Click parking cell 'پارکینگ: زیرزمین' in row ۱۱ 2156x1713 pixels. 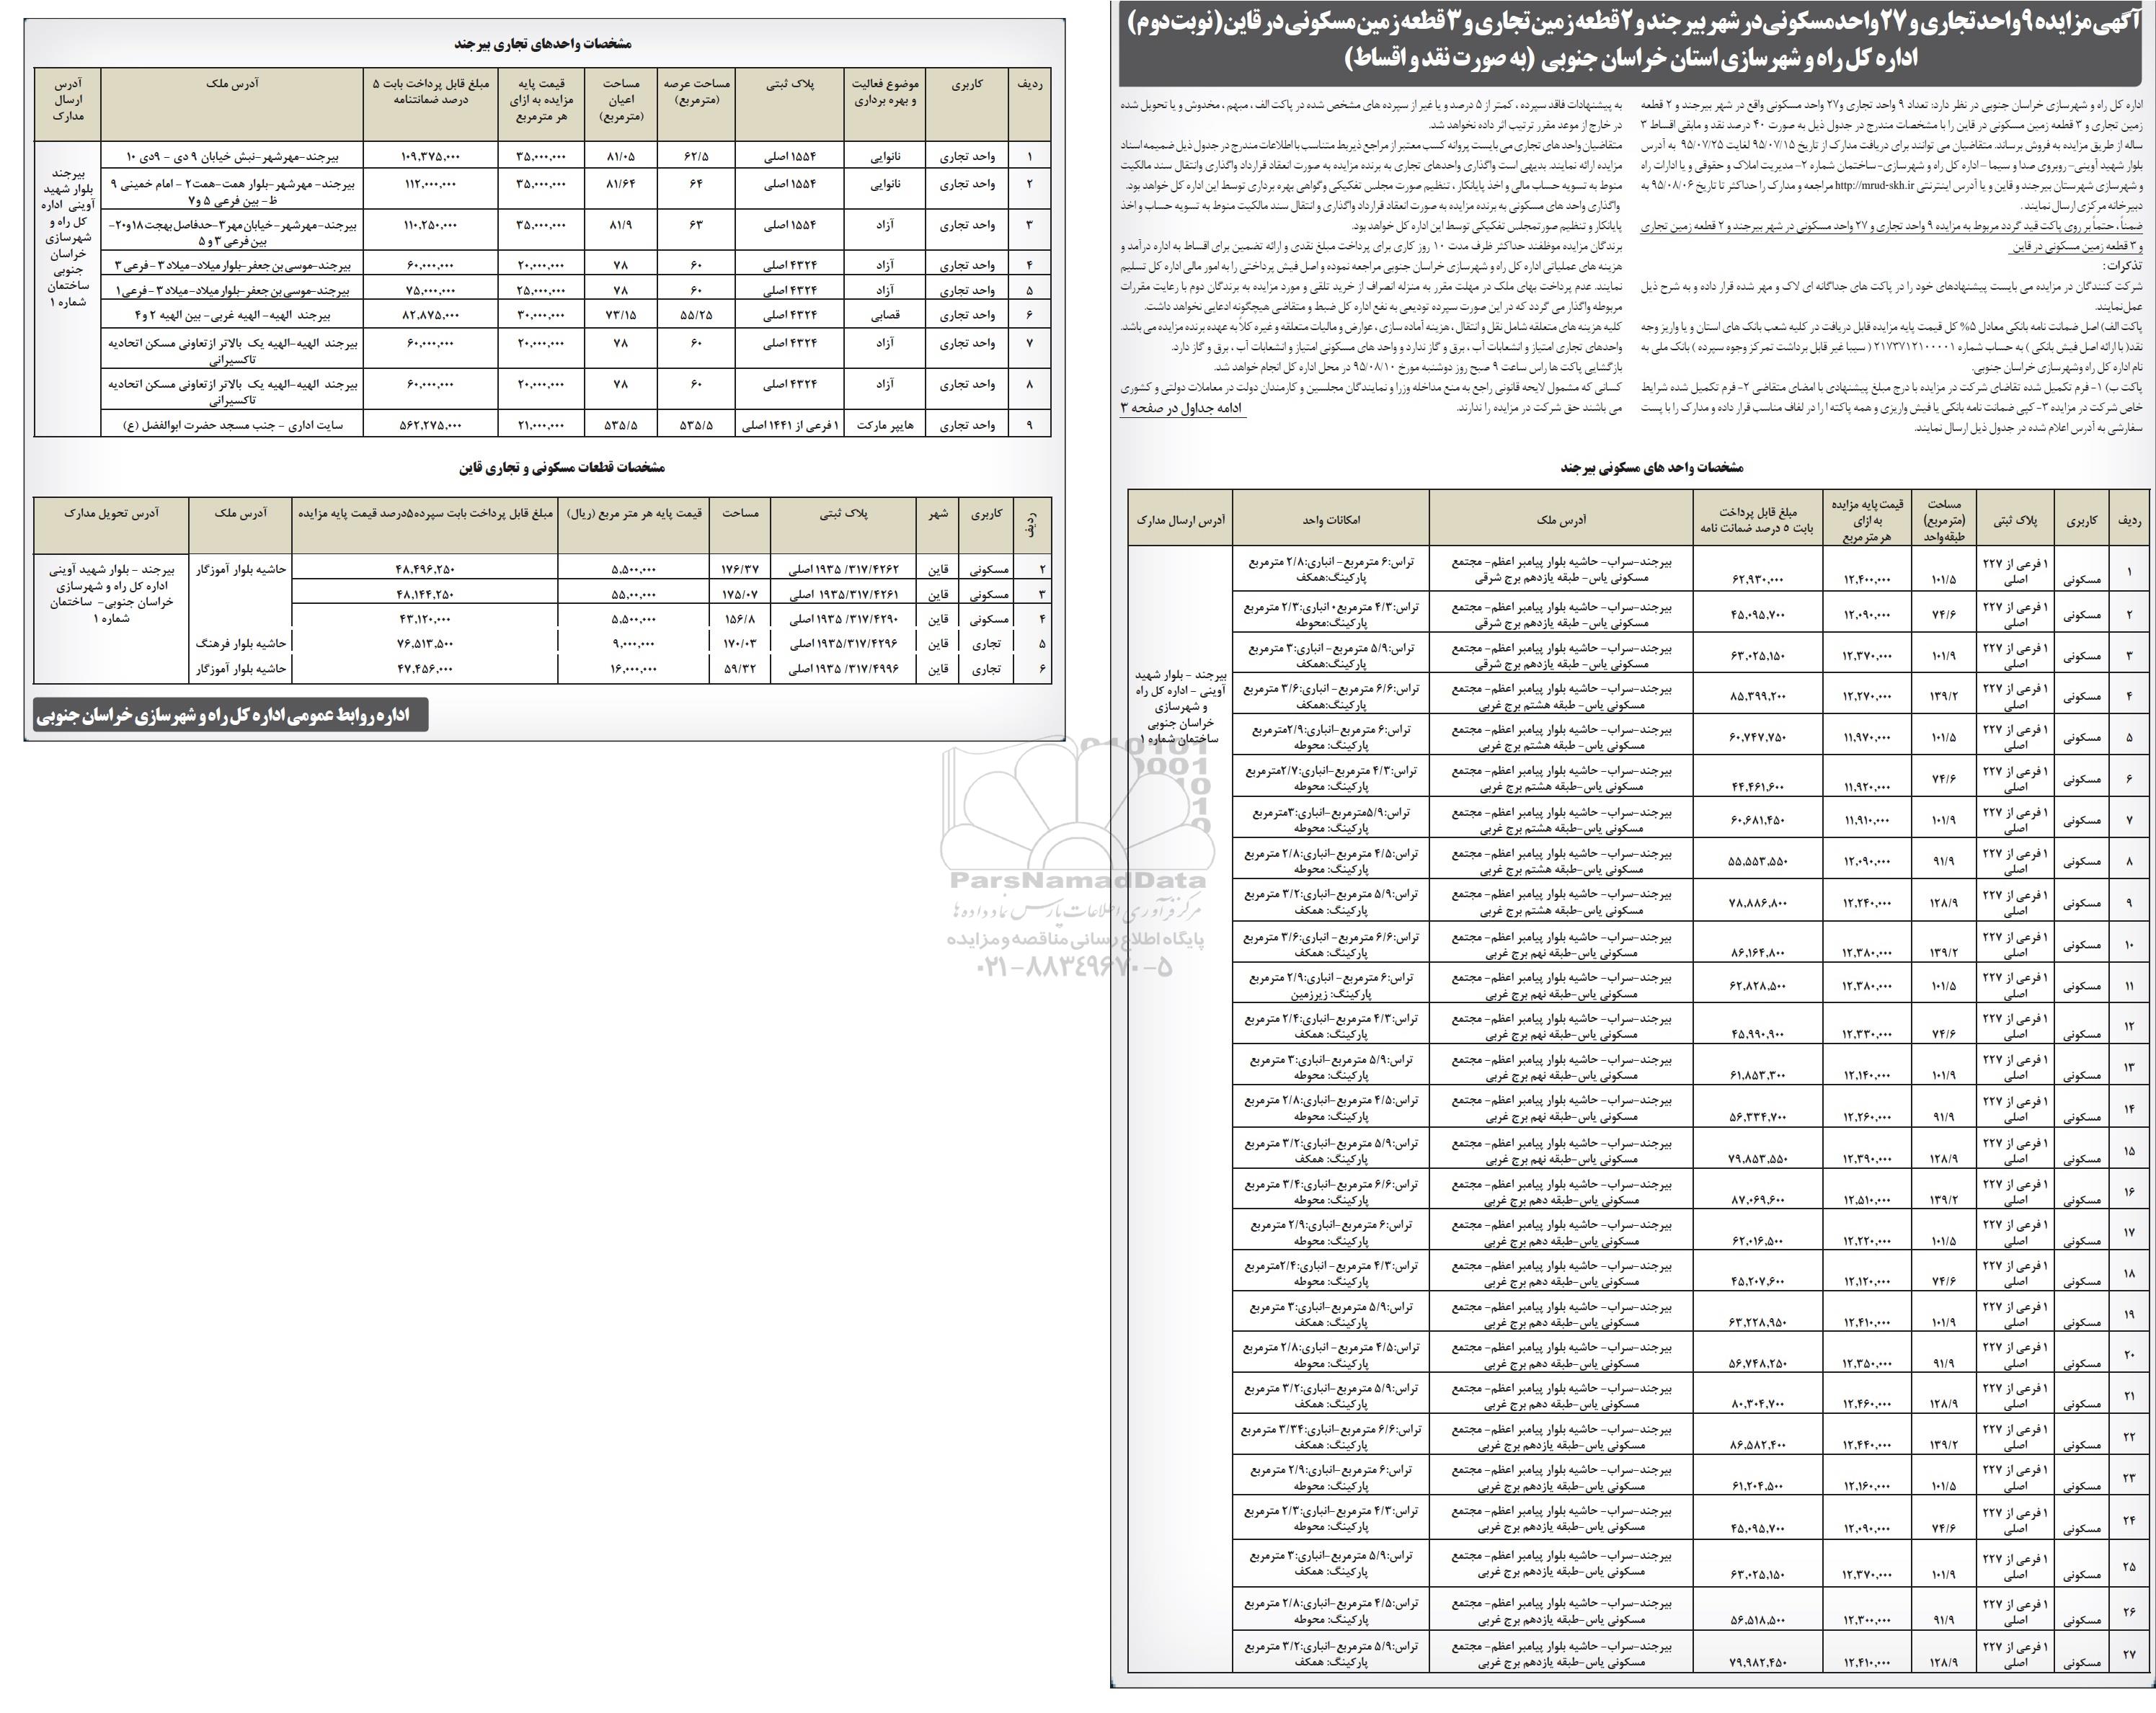pyautogui.click(x=1329, y=994)
